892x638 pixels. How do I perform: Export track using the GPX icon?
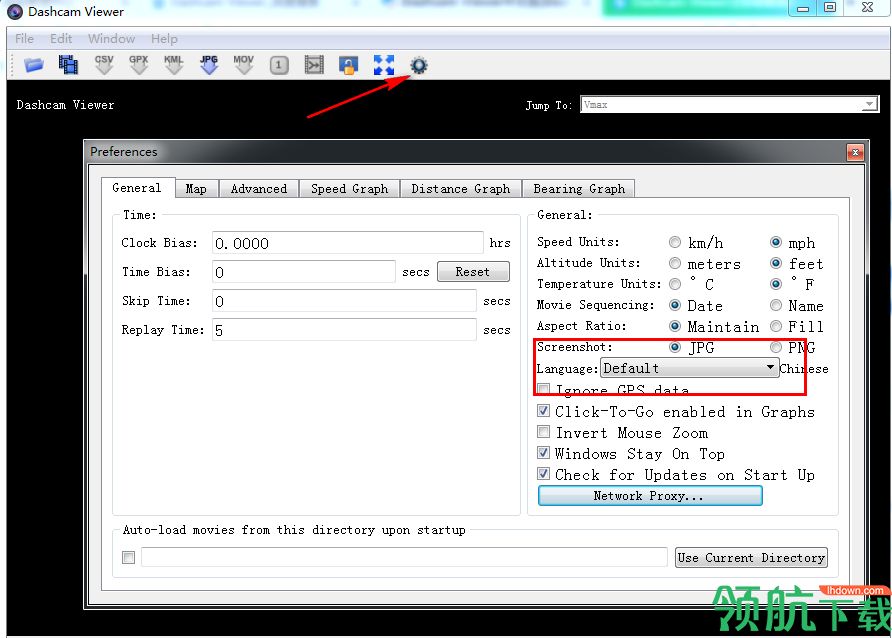pyautogui.click(x=138, y=65)
